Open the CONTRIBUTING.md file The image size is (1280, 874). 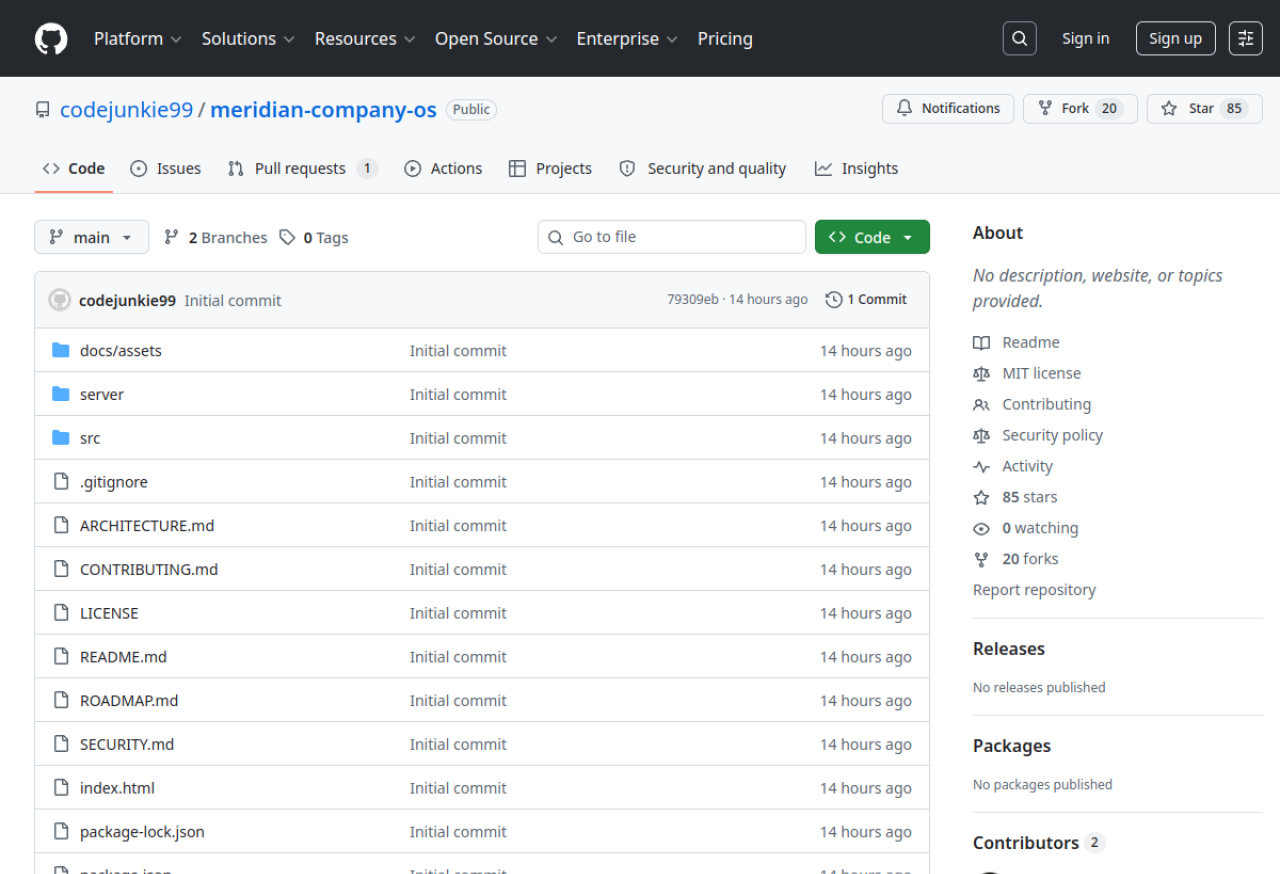pos(149,569)
